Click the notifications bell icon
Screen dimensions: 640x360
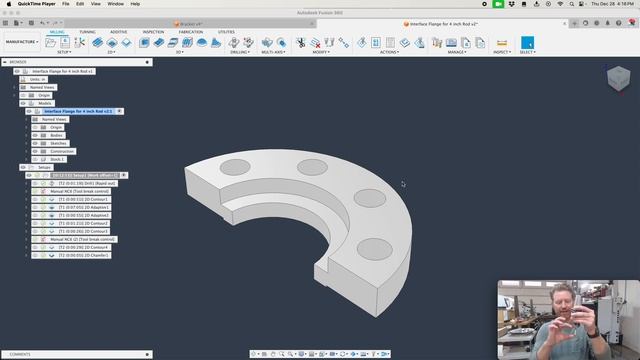click(607, 23)
